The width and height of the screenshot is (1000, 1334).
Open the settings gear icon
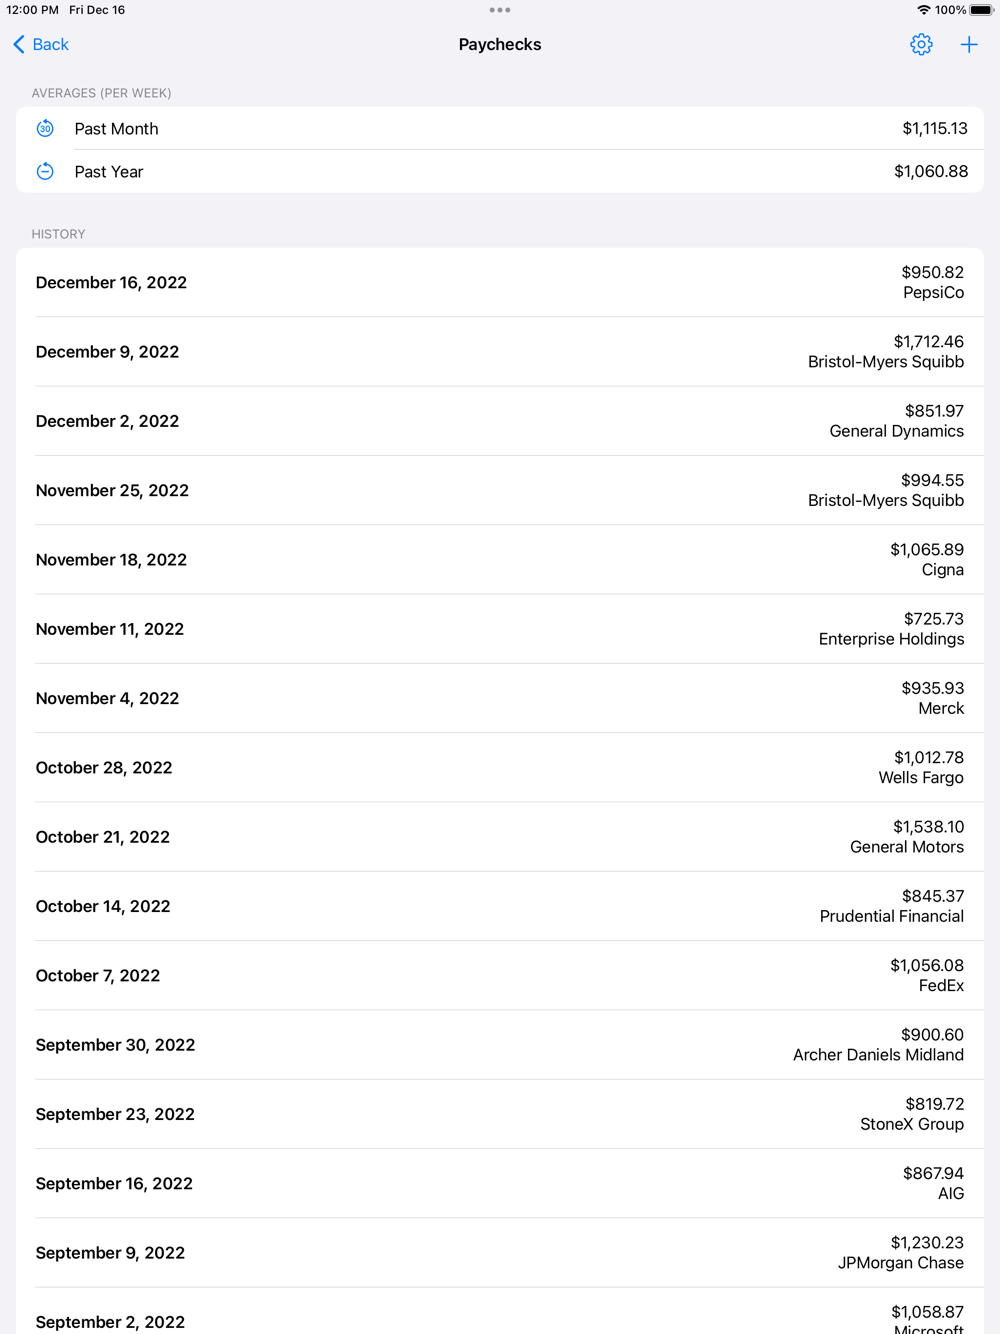click(x=921, y=44)
